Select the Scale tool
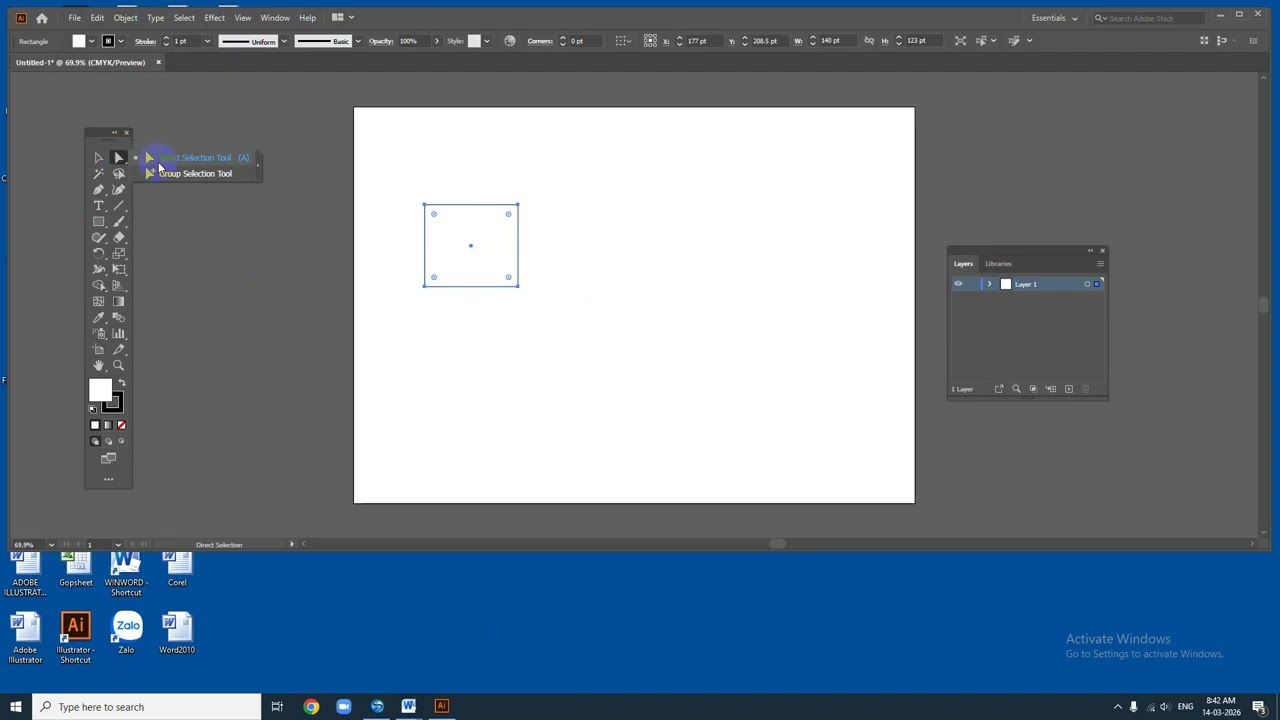1280x720 pixels. (118, 254)
